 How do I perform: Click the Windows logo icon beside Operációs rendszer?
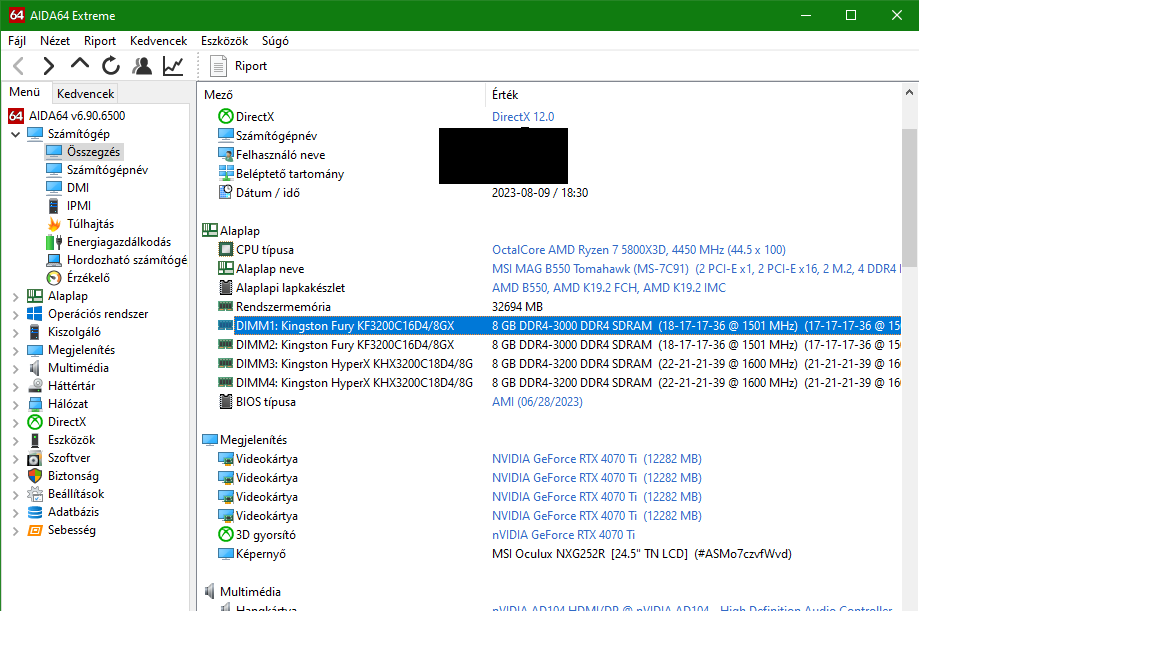point(35,314)
